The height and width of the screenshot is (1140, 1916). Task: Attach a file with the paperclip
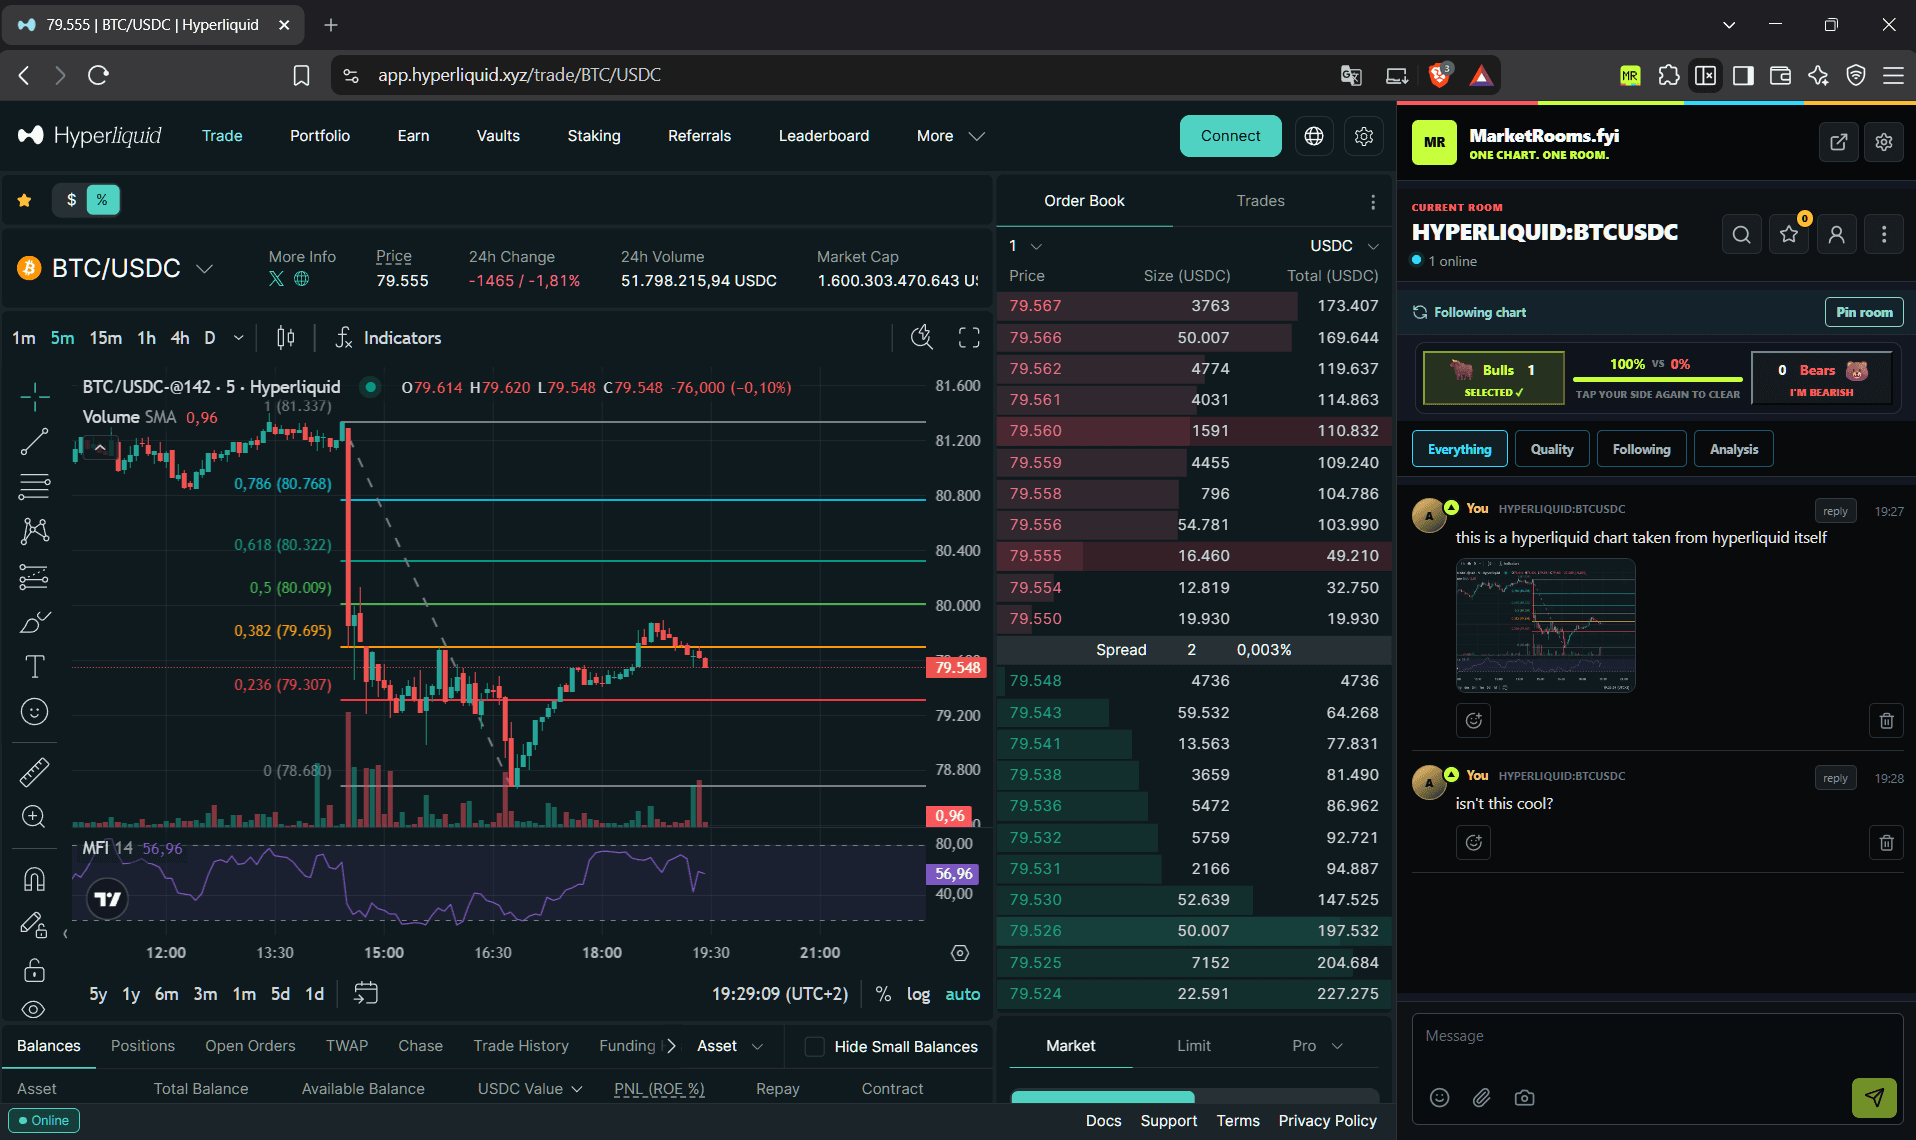[1481, 1098]
